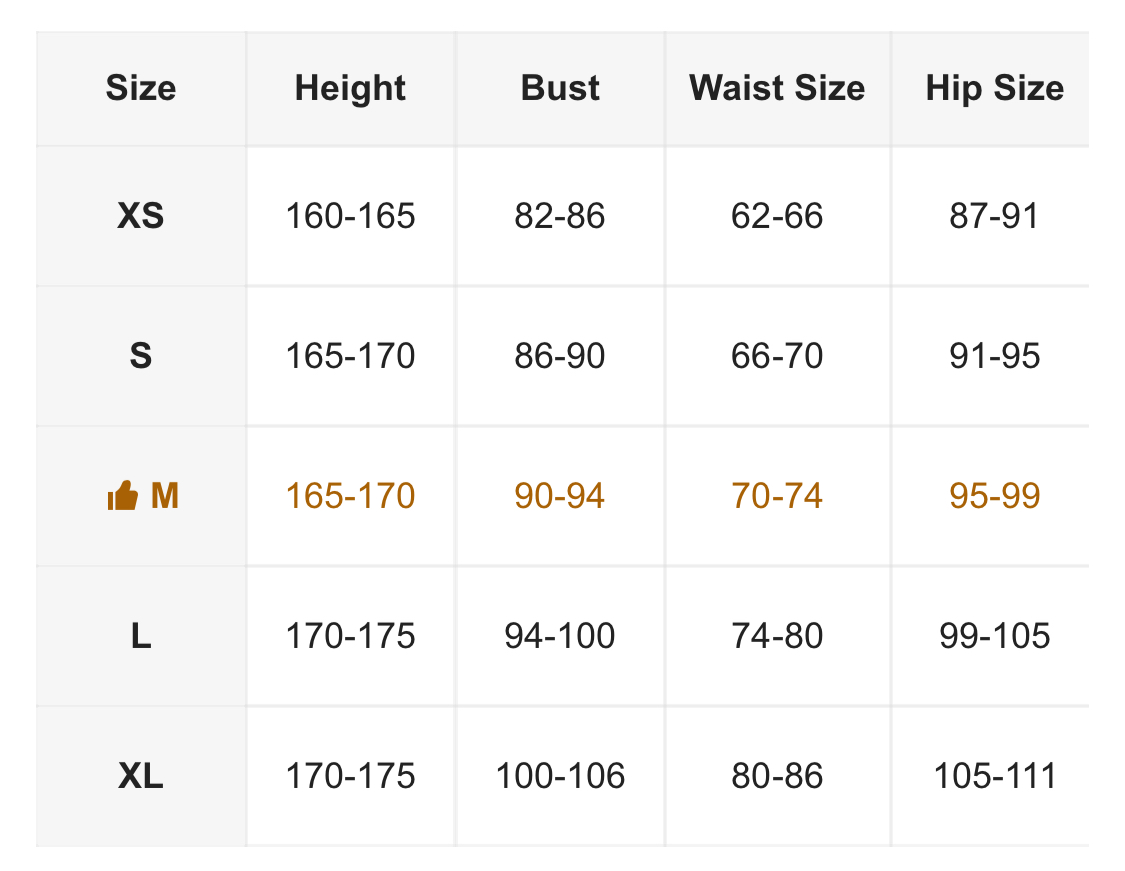Click the Waist Size column header
The height and width of the screenshot is (871, 1125).
coord(777,88)
